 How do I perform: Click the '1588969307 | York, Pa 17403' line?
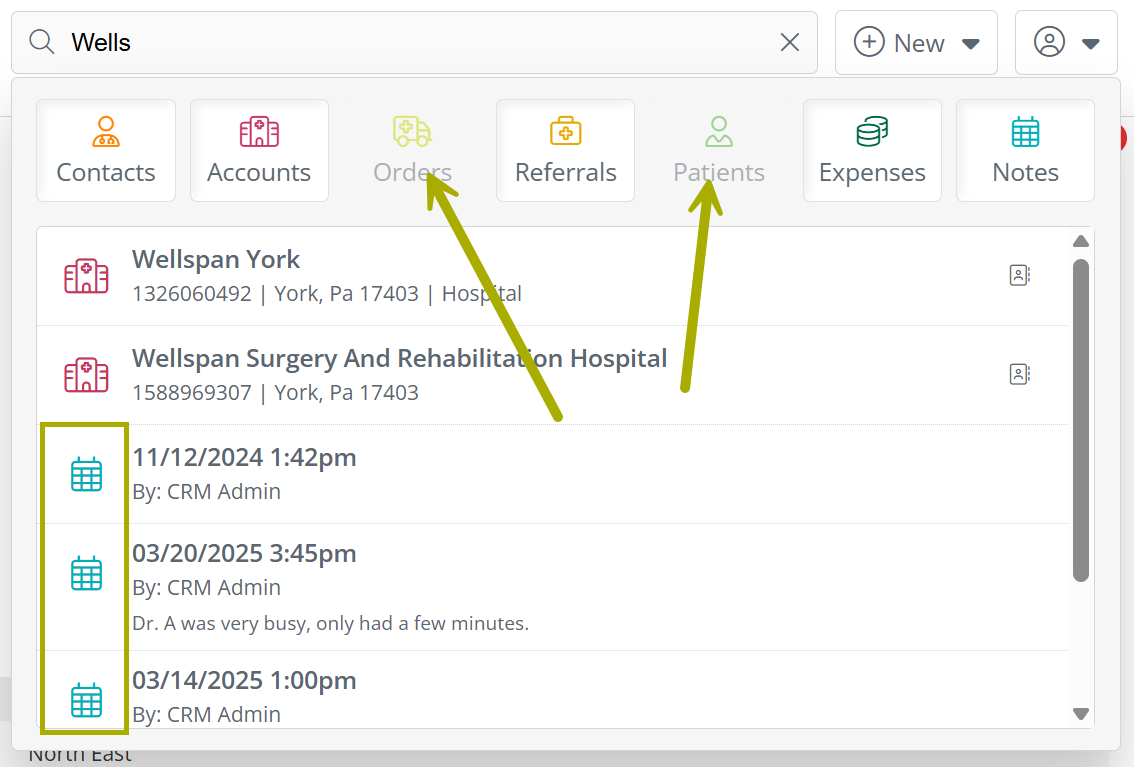pyautogui.click(x=276, y=393)
